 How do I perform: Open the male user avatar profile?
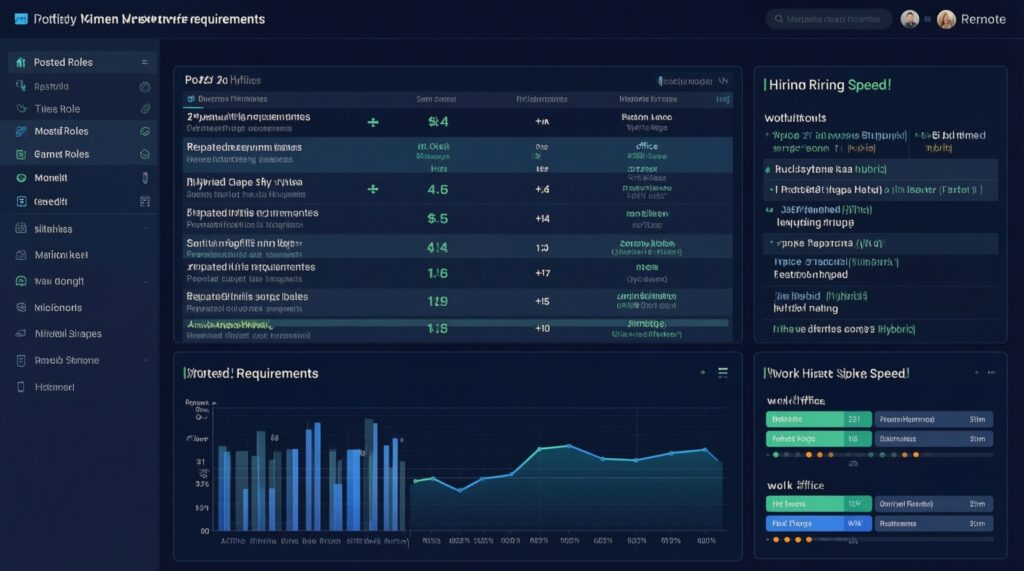(x=909, y=19)
